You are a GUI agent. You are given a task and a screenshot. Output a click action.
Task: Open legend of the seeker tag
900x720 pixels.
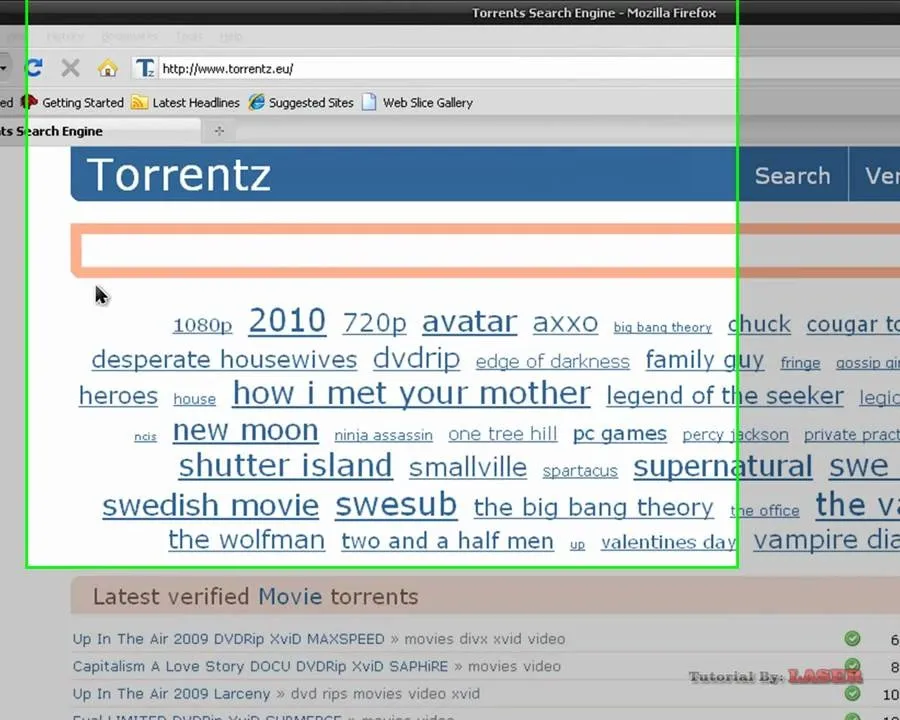(x=725, y=396)
